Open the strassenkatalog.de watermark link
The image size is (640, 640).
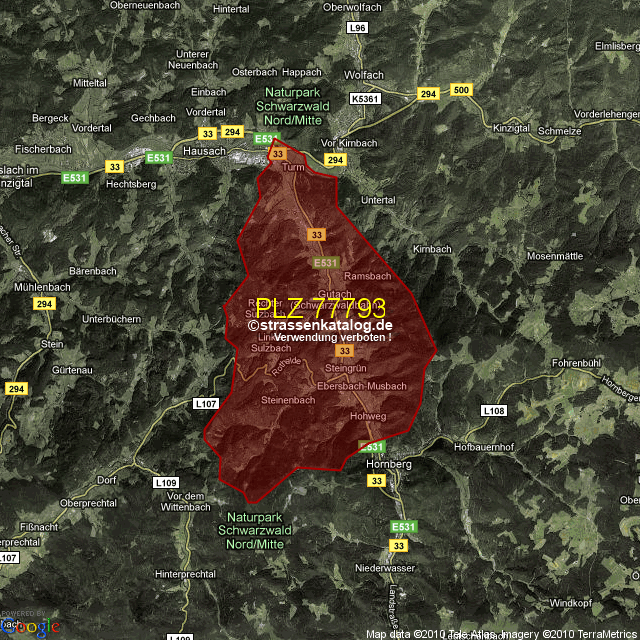tap(320, 325)
